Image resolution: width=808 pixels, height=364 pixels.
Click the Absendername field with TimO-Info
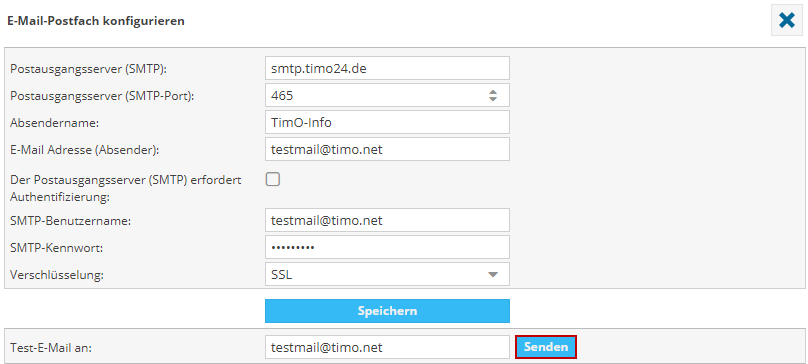click(x=387, y=122)
